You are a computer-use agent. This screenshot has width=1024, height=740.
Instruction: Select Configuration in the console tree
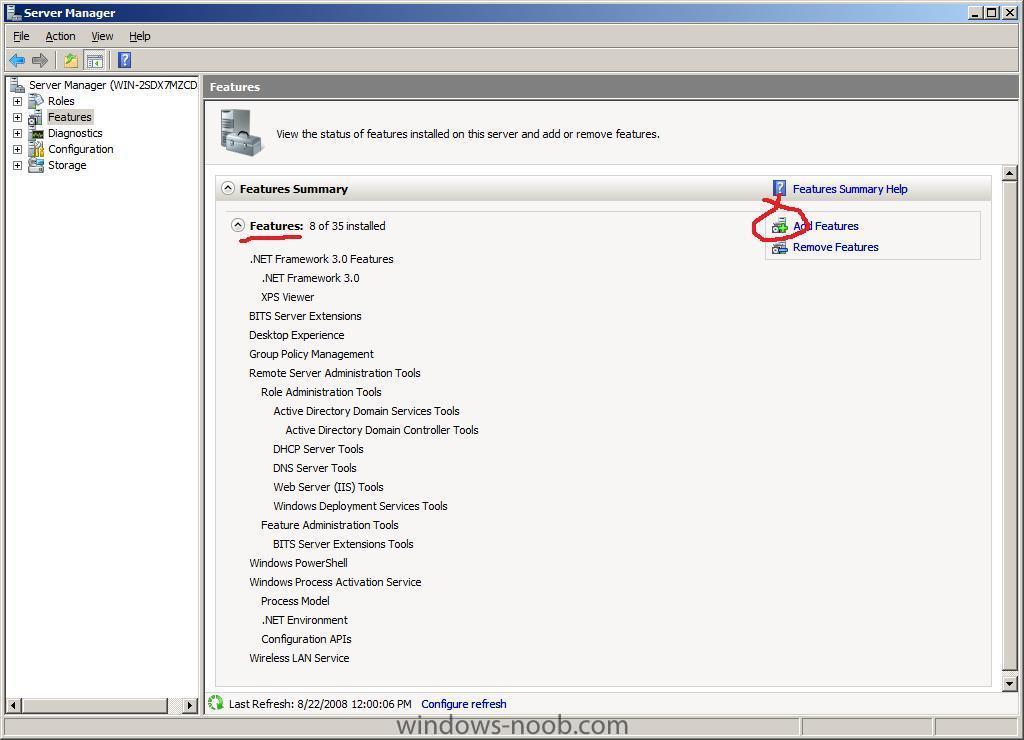81,150
